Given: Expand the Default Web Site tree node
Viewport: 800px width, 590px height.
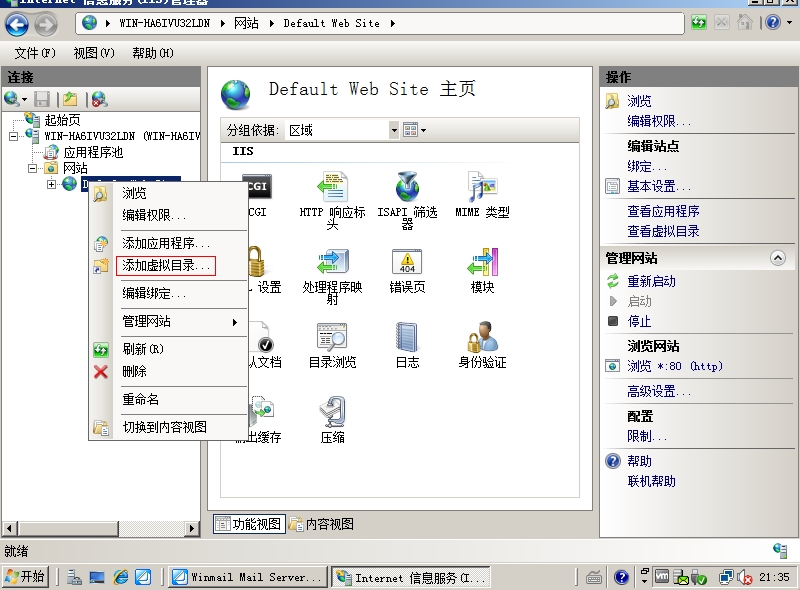Looking at the screenshot, I should coord(52,184).
